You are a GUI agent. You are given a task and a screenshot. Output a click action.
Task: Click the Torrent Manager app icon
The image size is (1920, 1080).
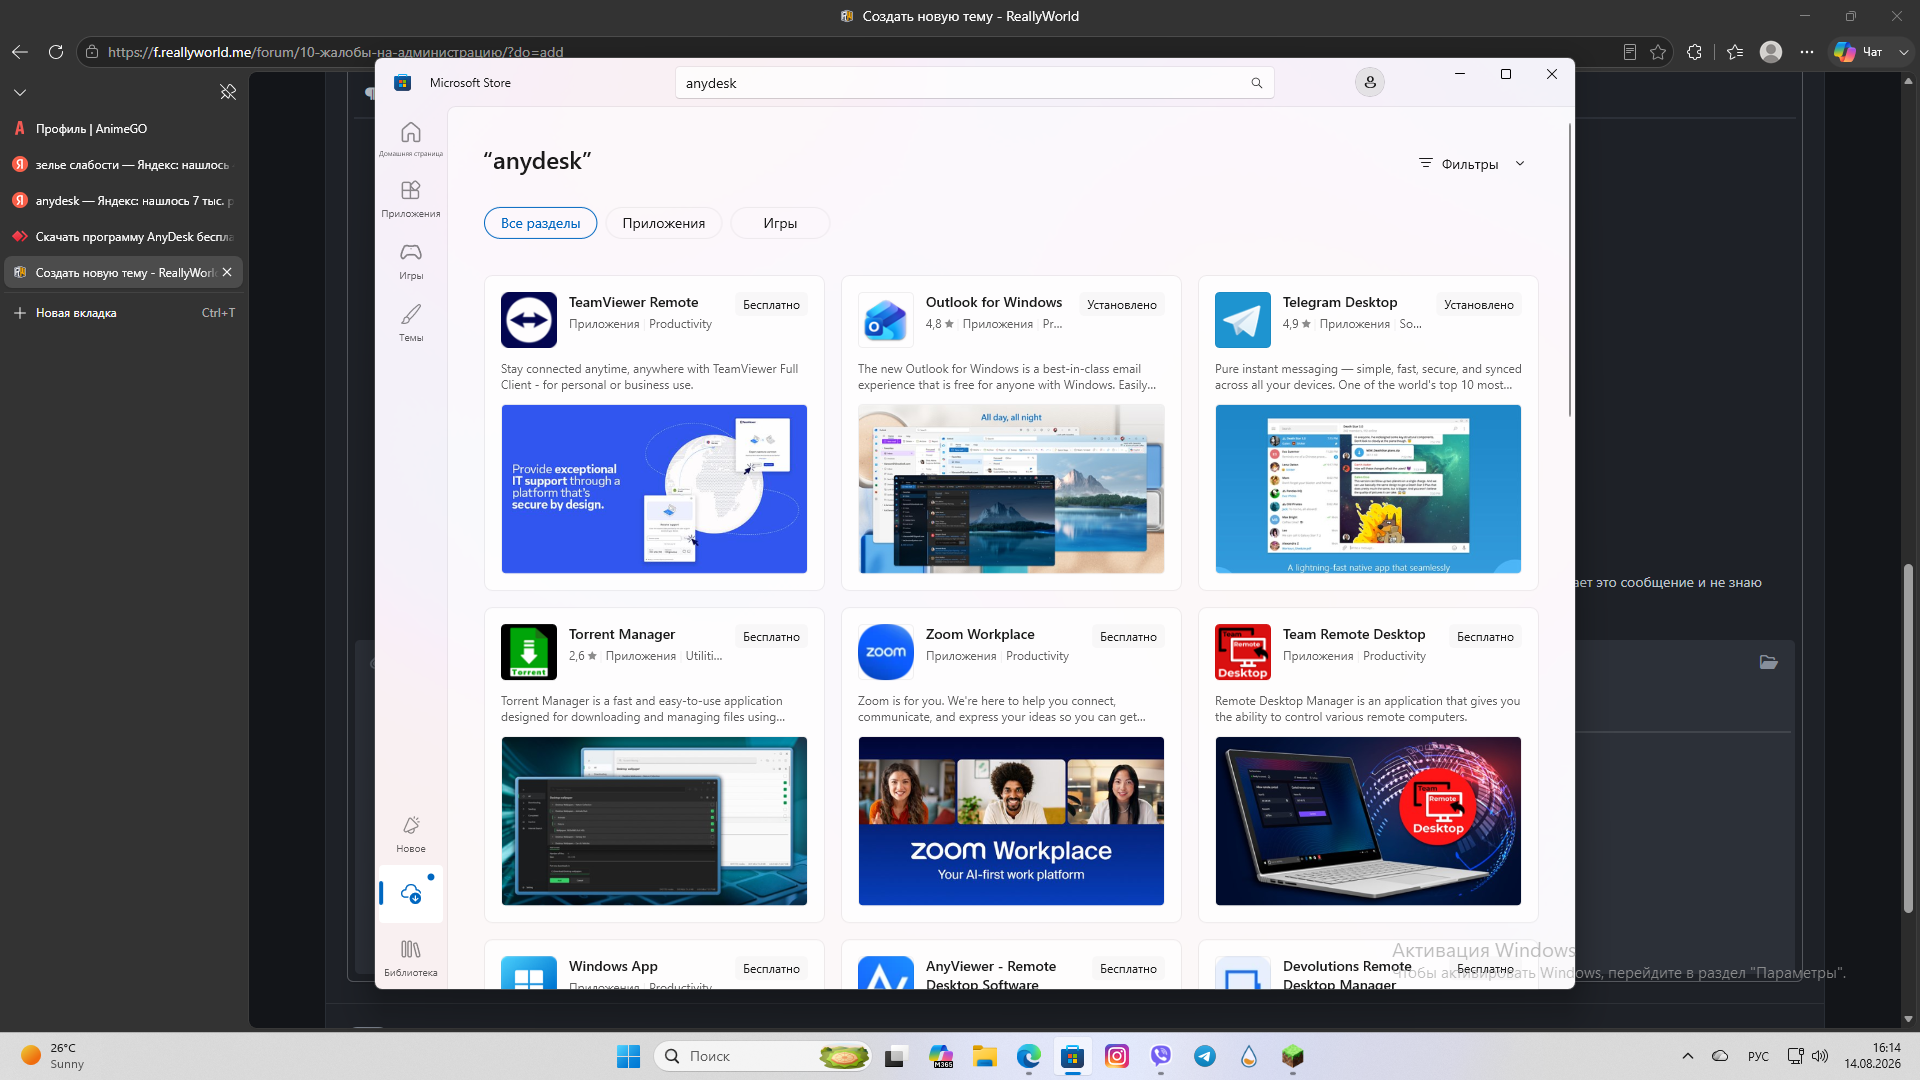tap(529, 652)
